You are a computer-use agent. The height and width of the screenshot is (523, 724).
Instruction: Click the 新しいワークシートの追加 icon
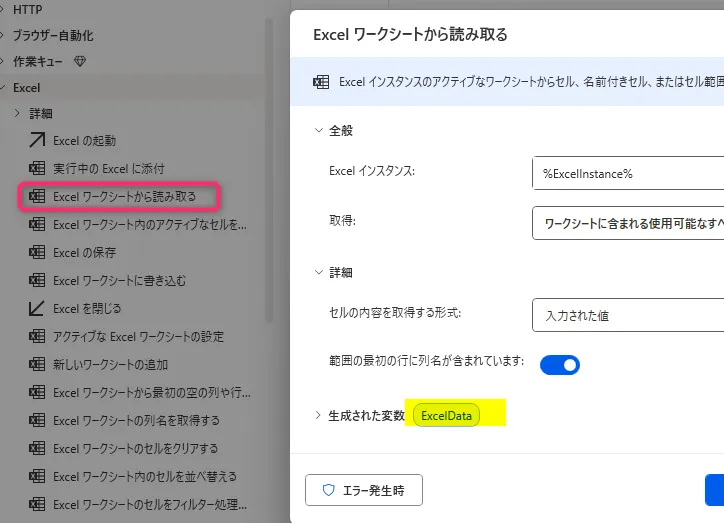[x=38, y=365]
